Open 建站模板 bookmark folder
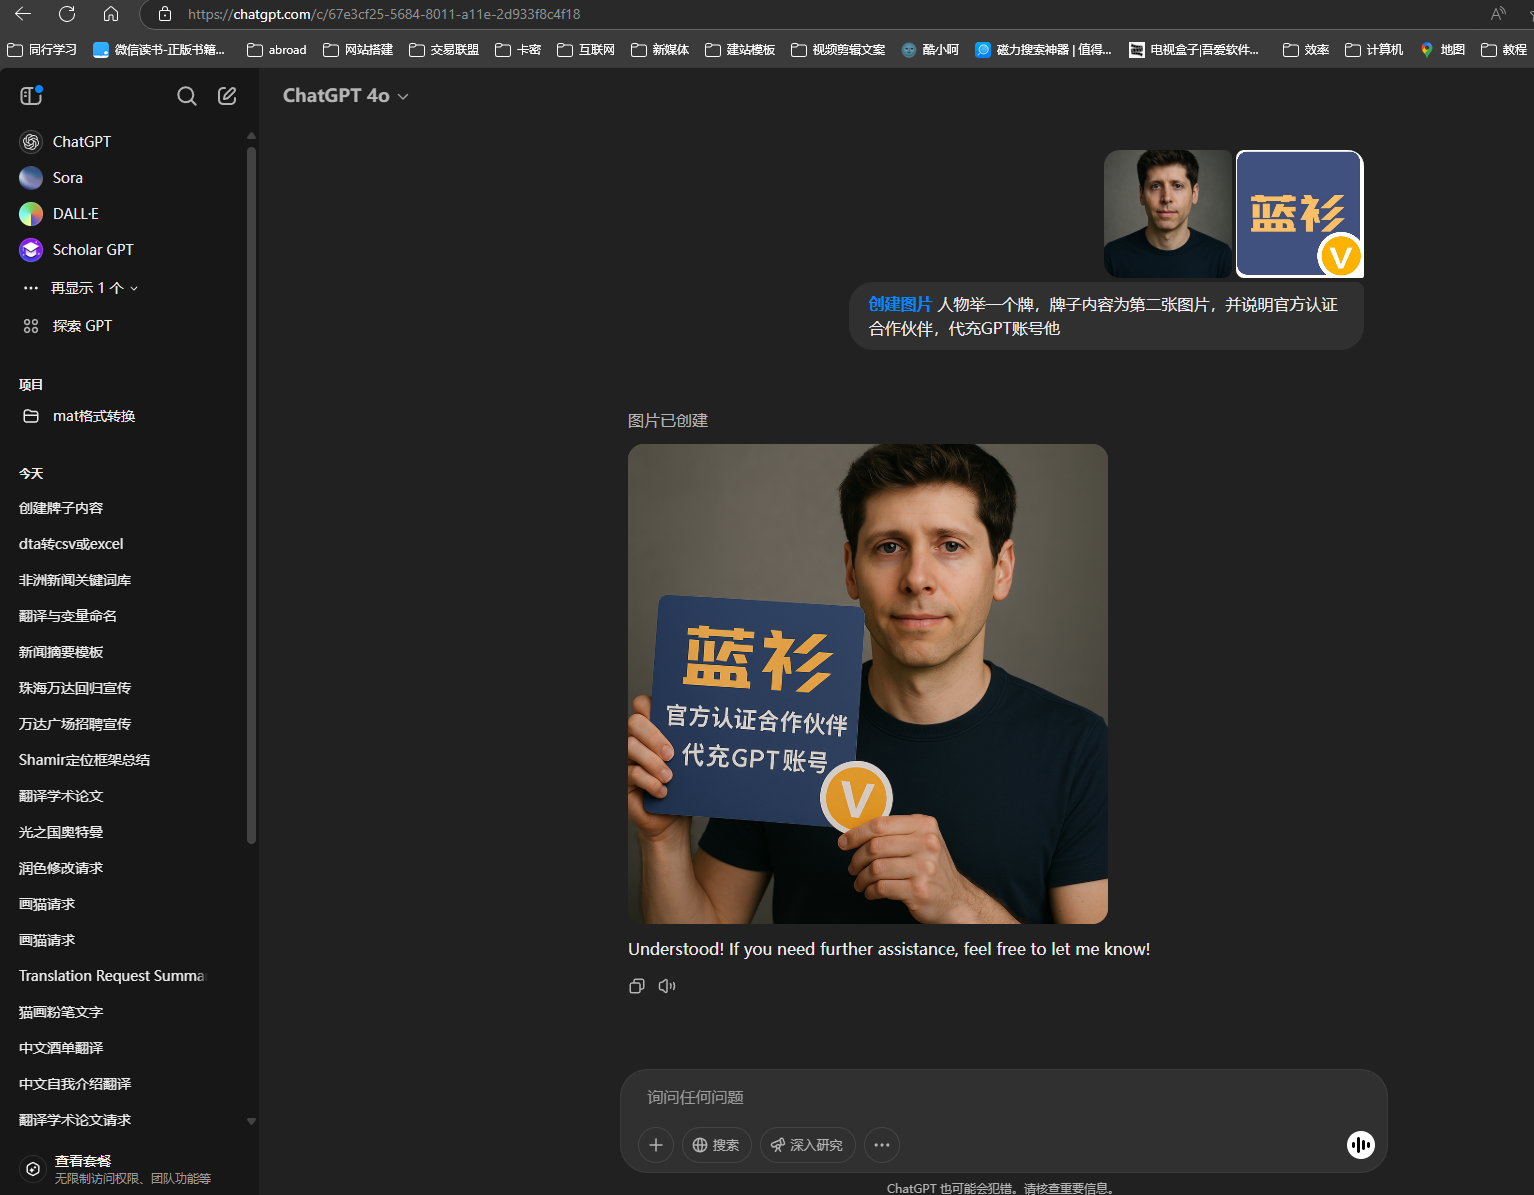 click(740, 50)
